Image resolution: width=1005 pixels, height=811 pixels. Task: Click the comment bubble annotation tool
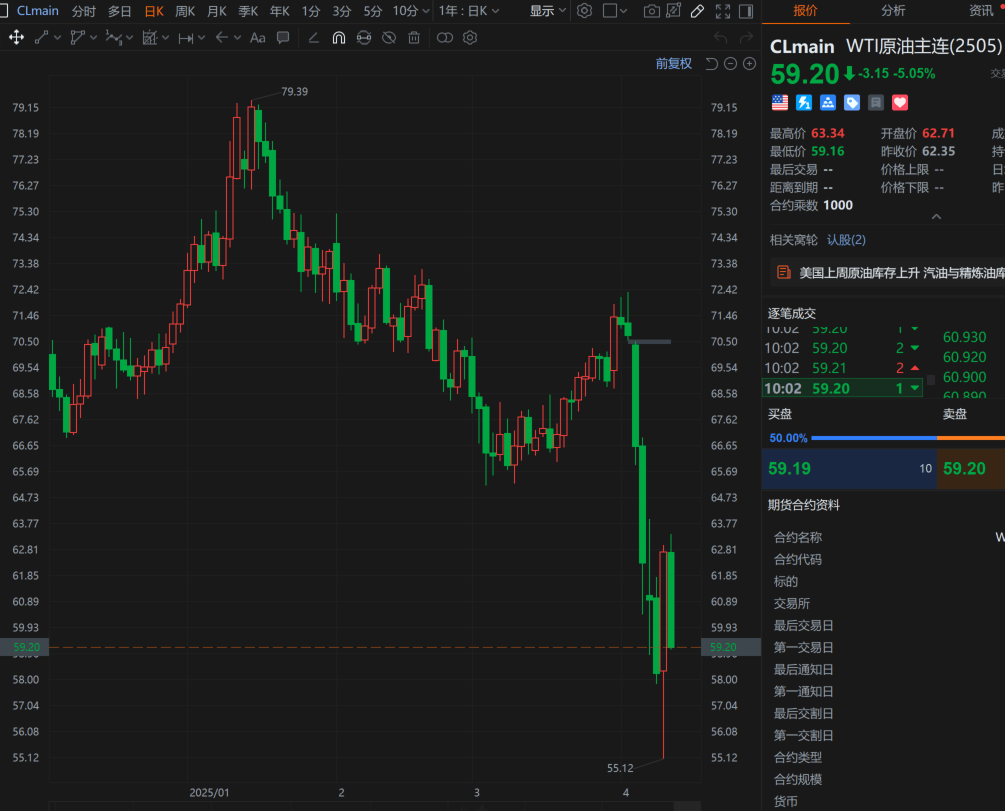tap(283, 37)
